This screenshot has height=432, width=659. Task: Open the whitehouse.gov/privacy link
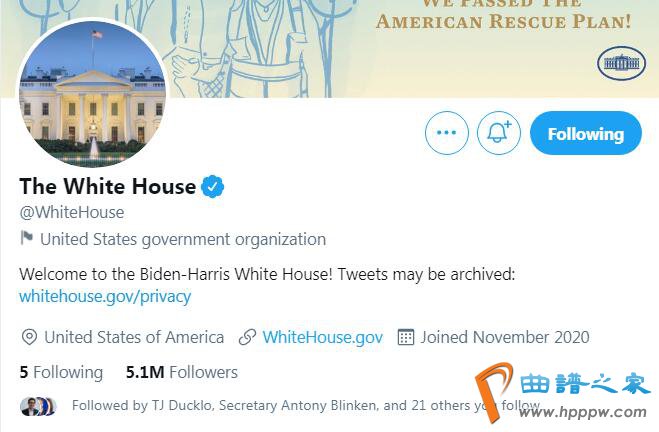[105, 296]
